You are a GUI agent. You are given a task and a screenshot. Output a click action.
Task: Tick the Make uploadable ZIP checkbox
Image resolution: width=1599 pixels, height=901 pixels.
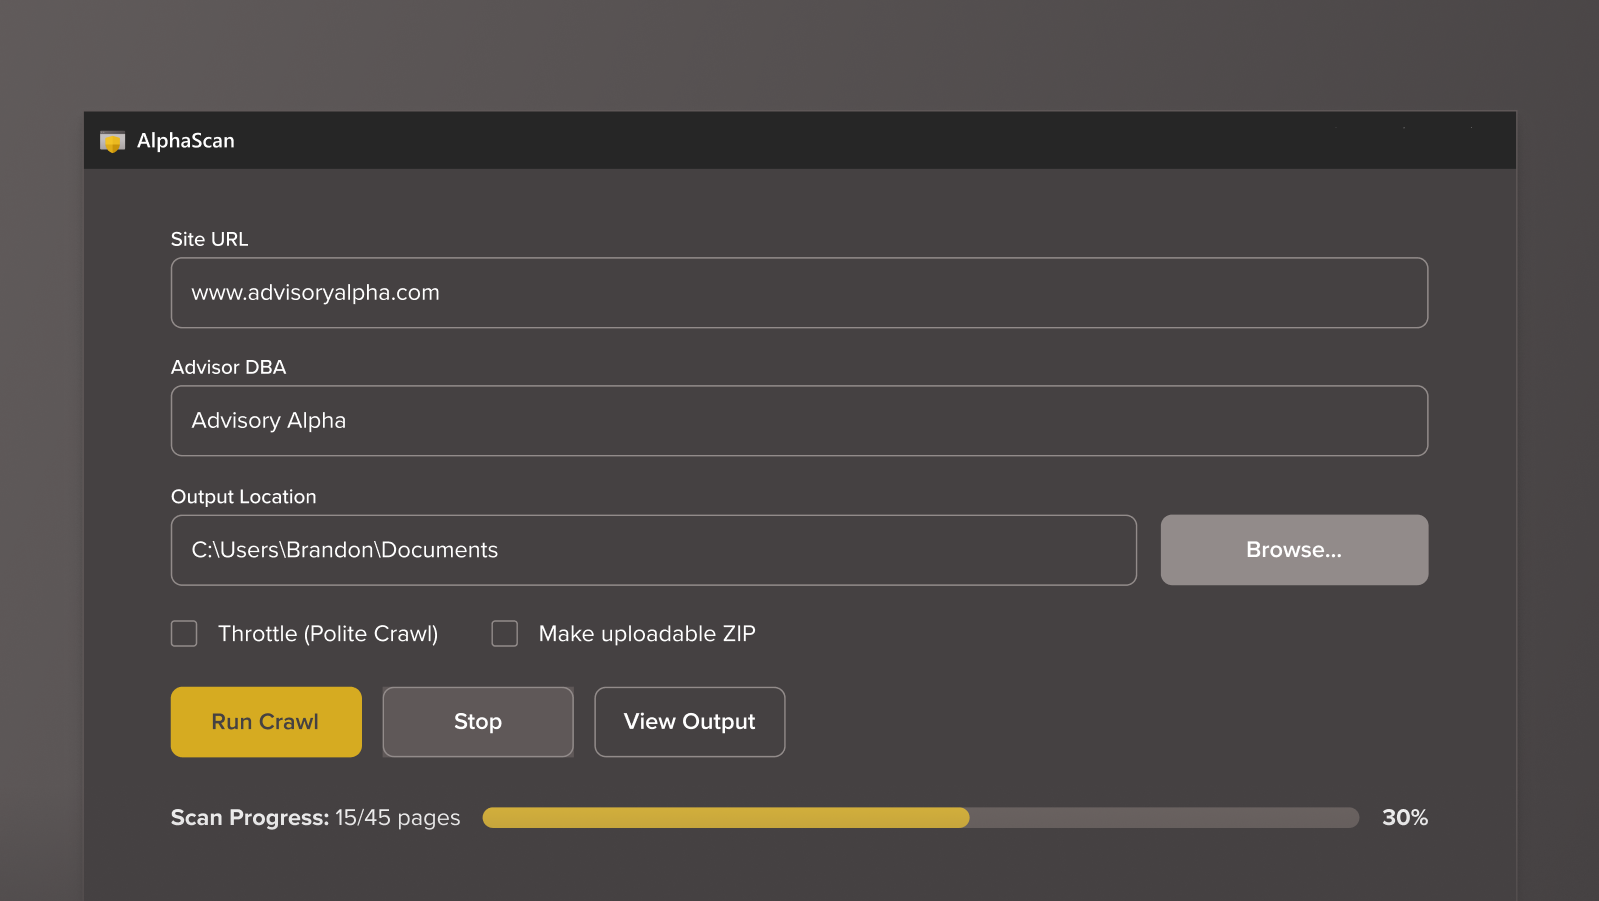[x=505, y=634]
